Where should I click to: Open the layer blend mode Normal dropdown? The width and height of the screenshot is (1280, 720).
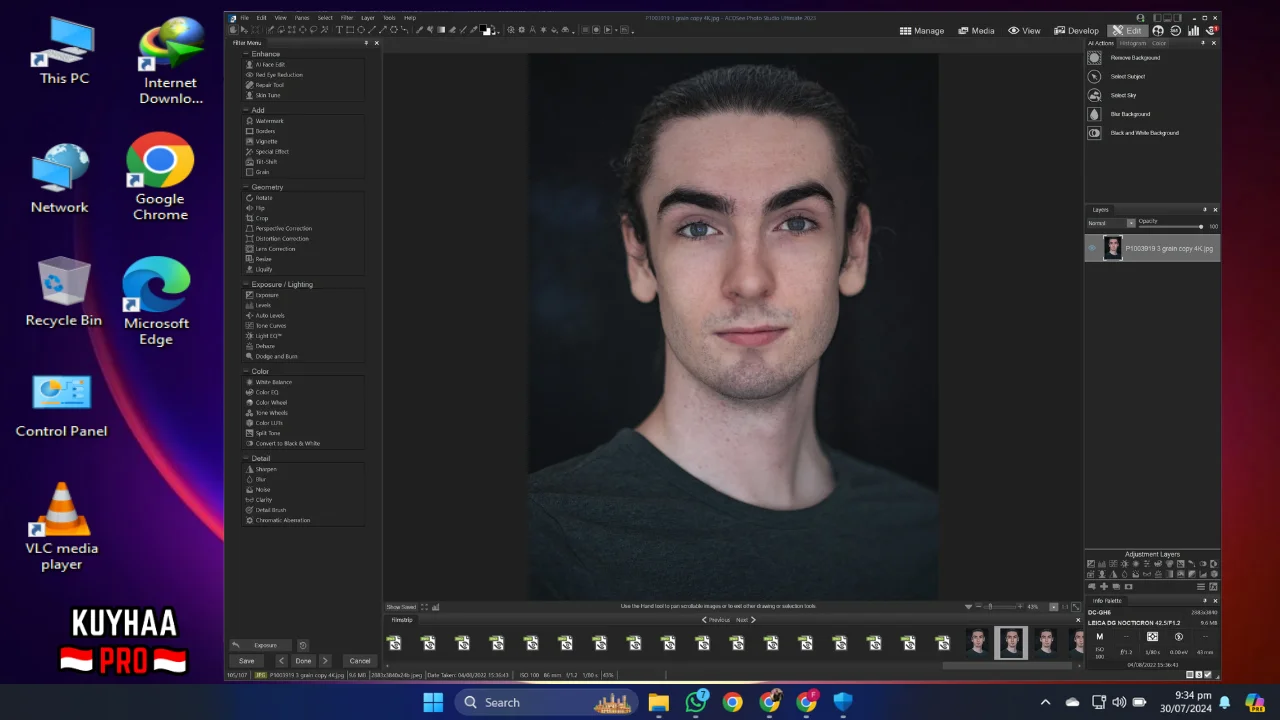pyautogui.click(x=1111, y=223)
